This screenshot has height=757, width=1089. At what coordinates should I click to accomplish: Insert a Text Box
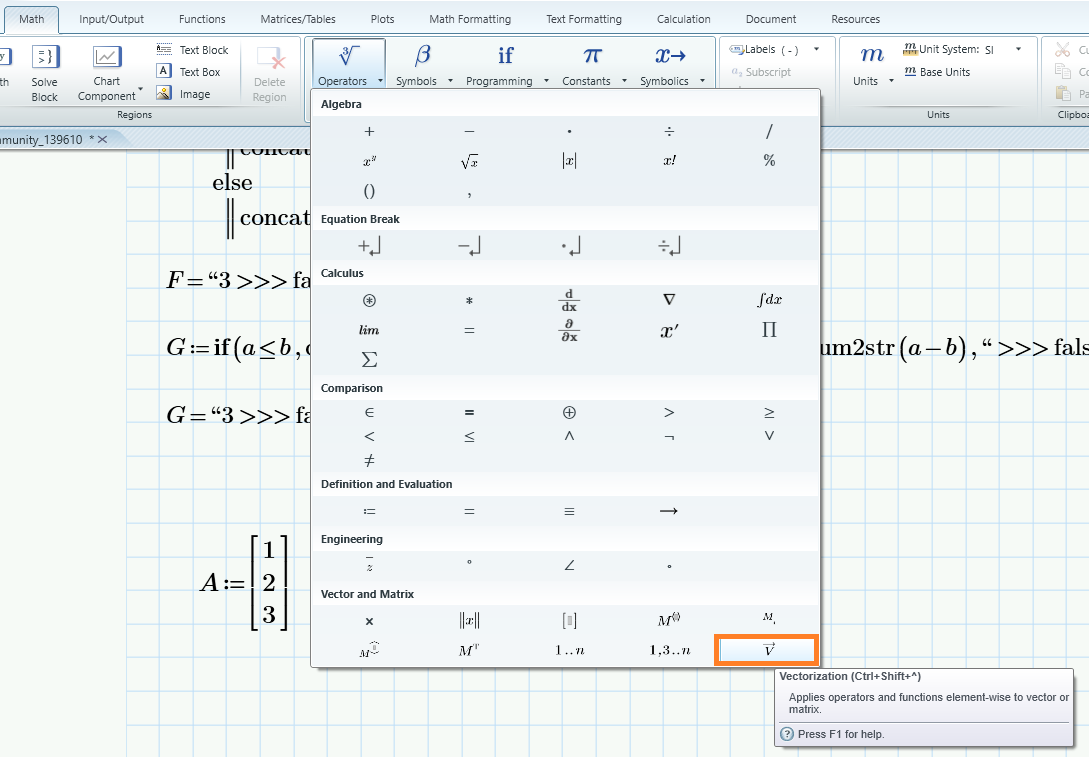[193, 71]
